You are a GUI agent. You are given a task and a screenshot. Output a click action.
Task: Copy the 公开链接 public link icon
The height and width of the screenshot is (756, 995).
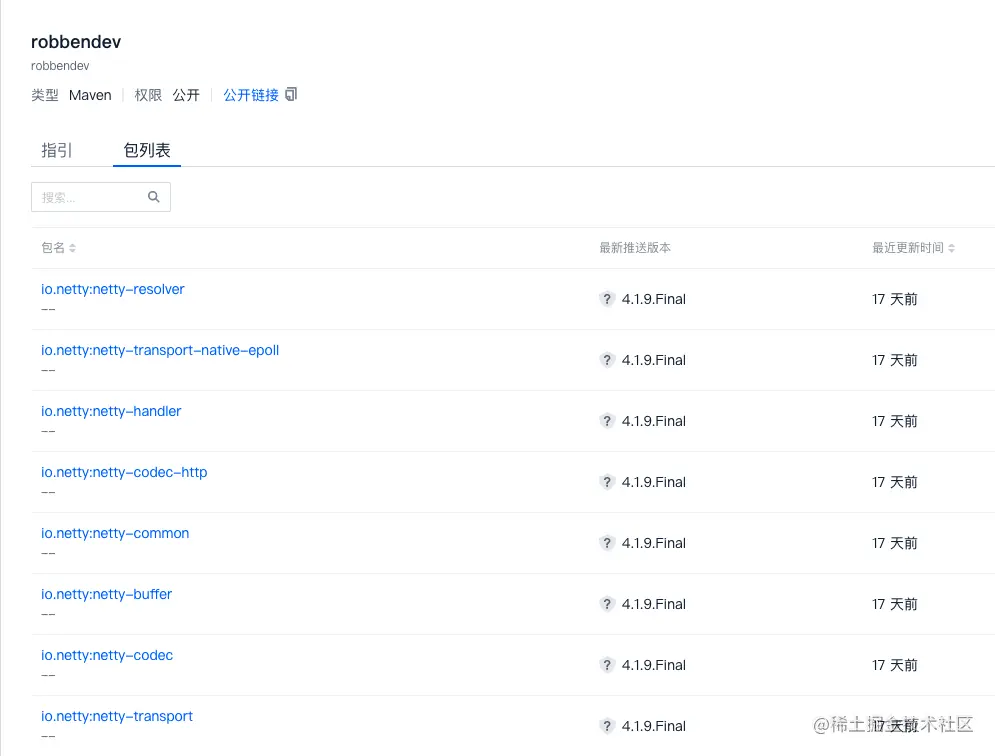(291, 95)
